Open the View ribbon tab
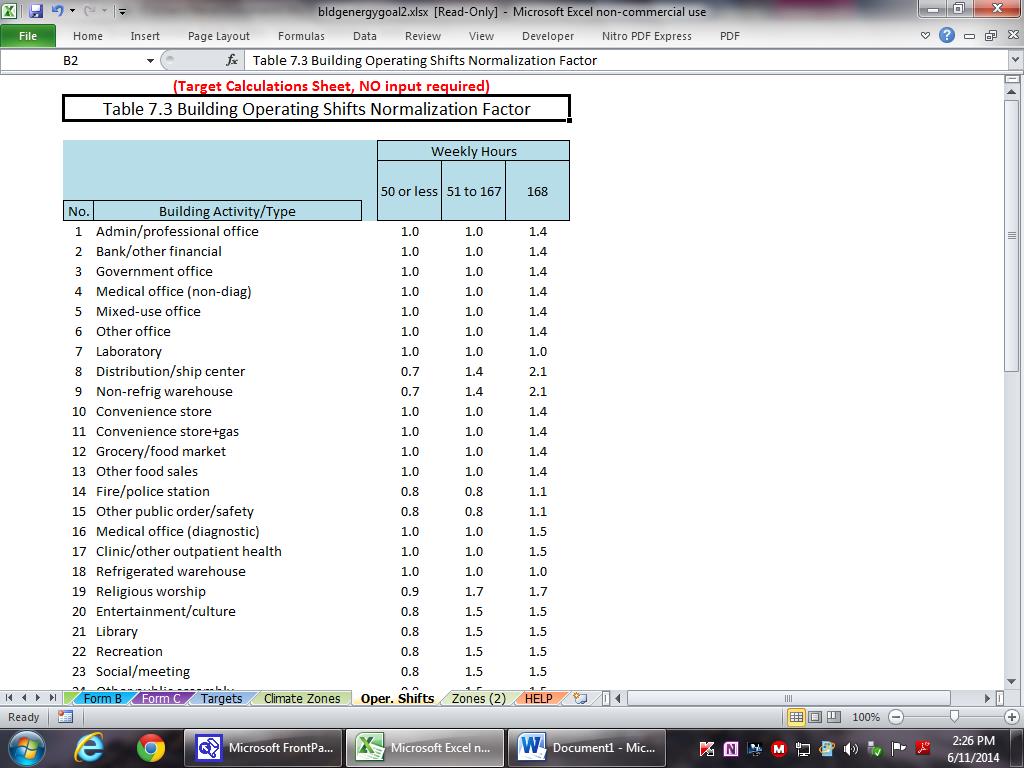Viewport: 1024px width, 768px height. coord(481,36)
